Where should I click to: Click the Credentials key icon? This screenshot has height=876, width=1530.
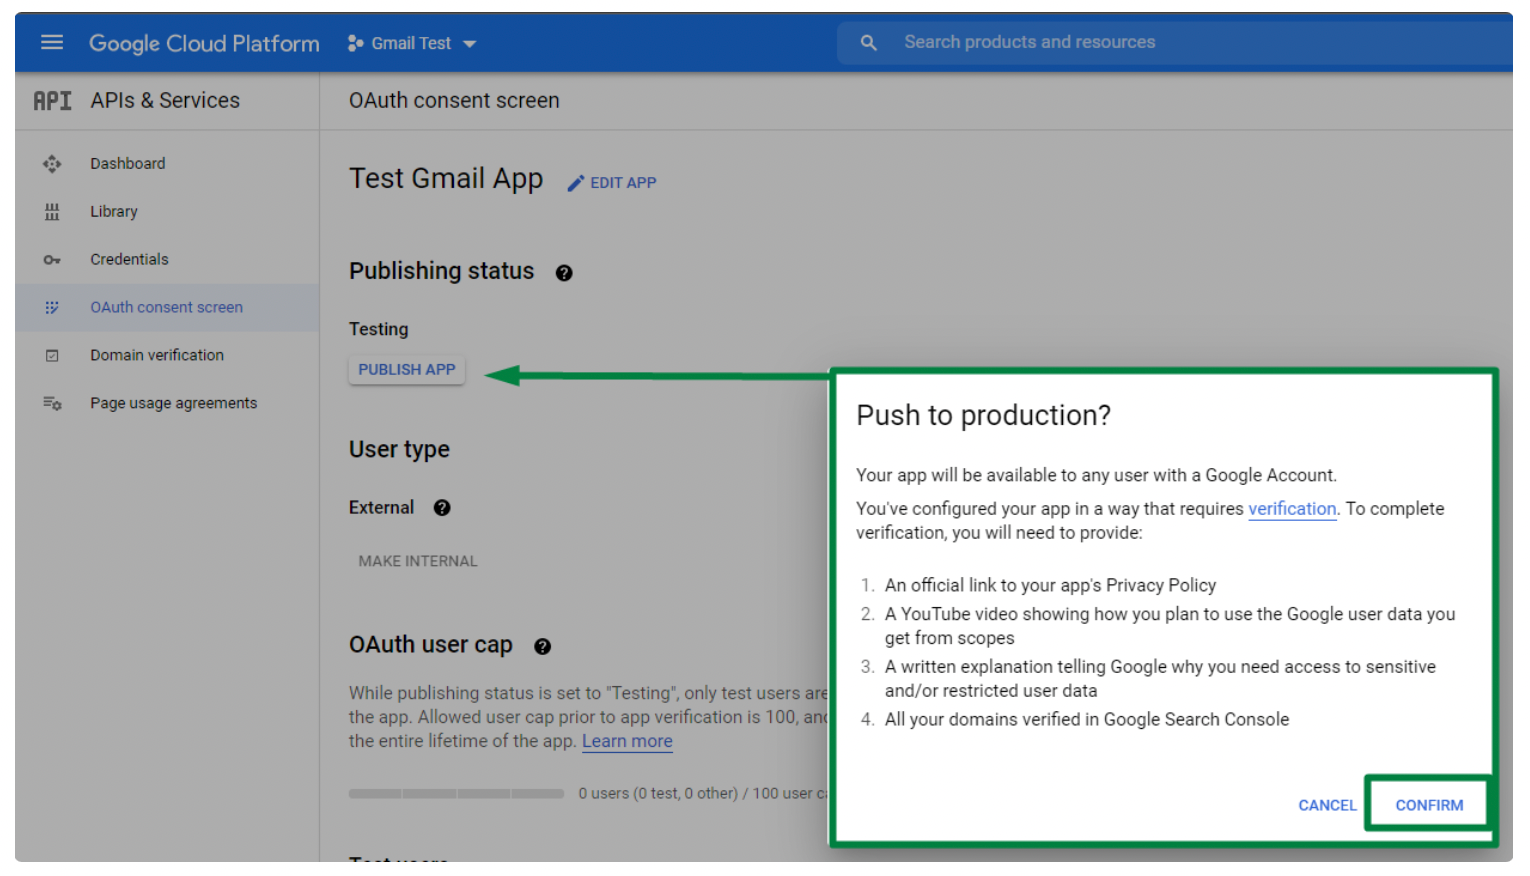click(x=52, y=259)
